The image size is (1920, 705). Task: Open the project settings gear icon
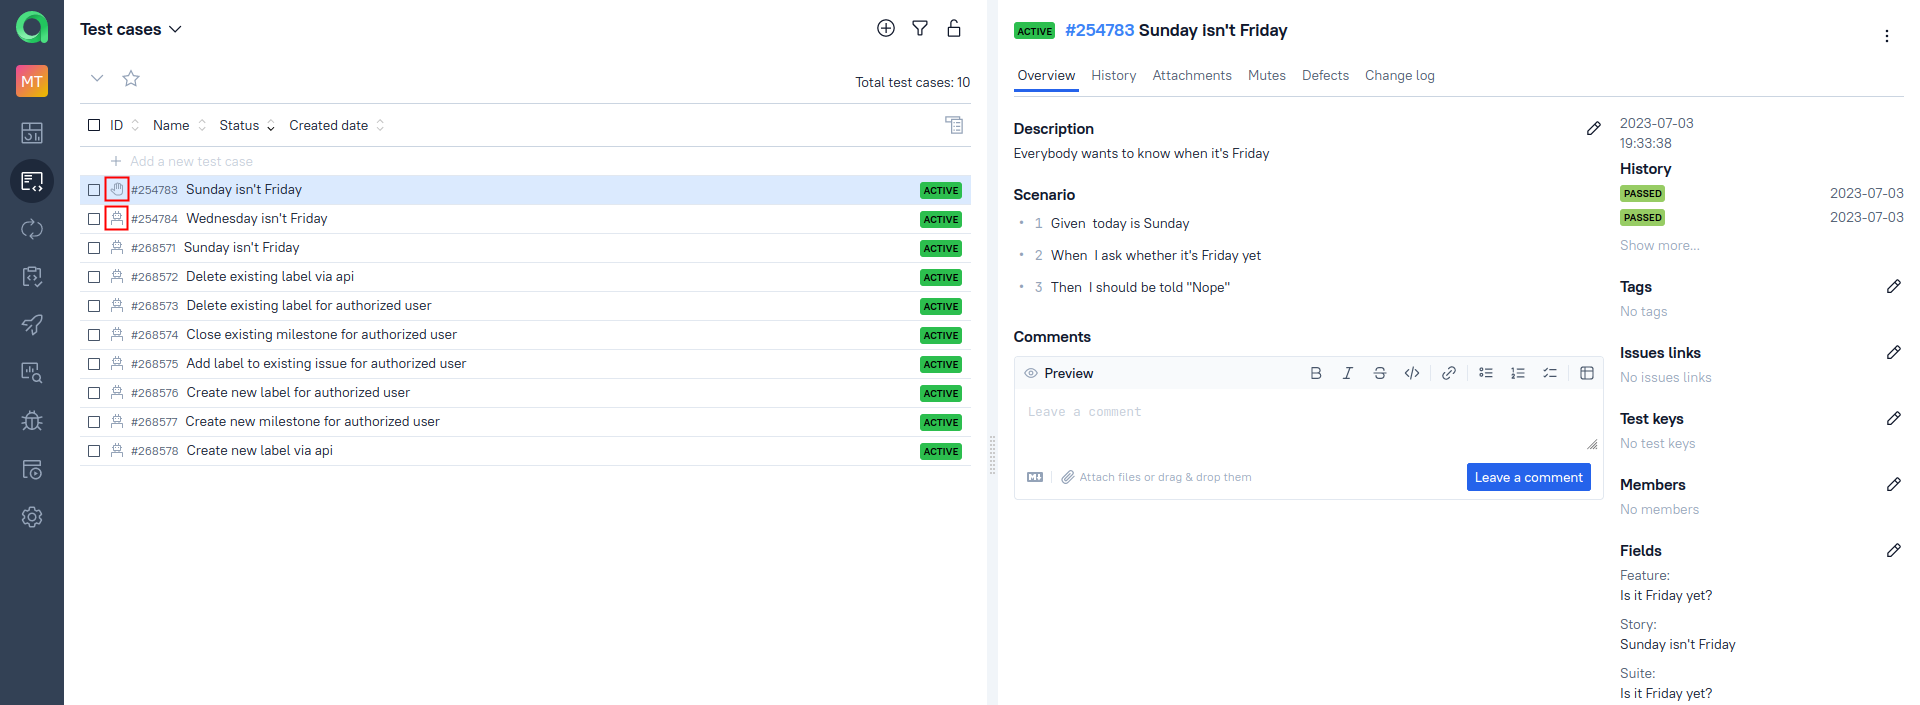tap(32, 517)
